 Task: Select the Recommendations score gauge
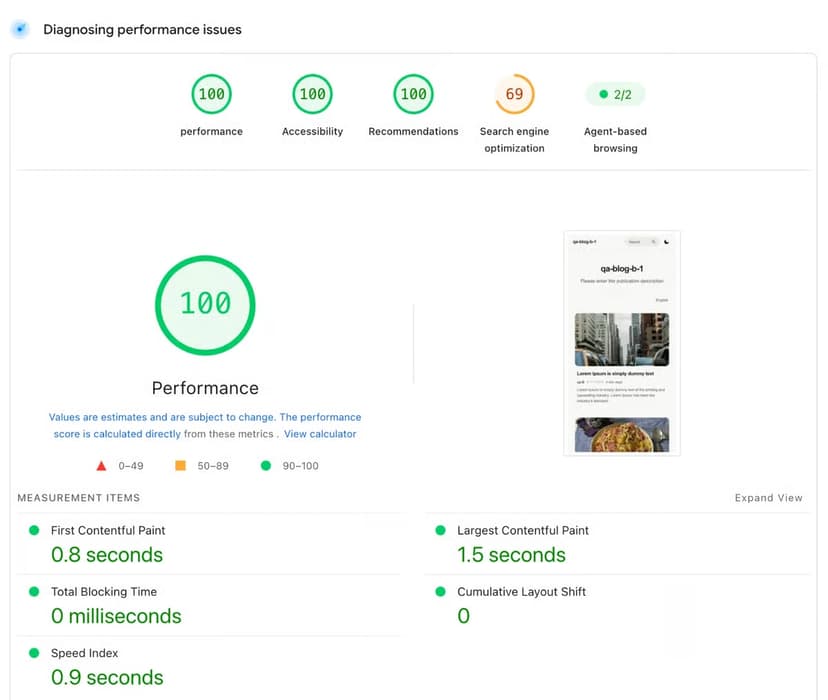tap(413, 94)
